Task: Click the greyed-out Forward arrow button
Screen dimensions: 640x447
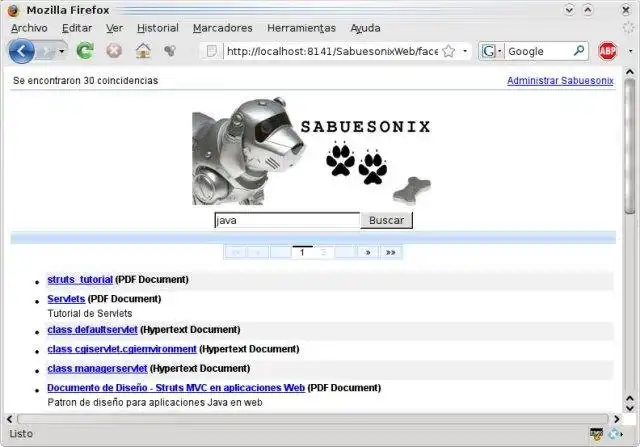Action: point(47,51)
